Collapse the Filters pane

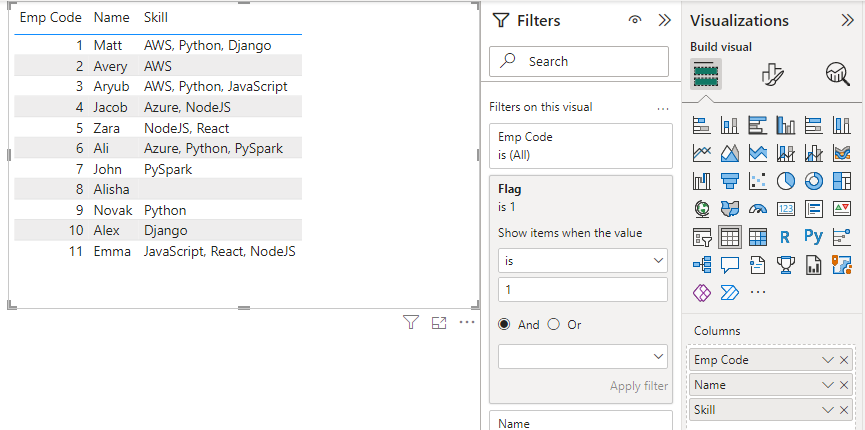tap(665, 21)
